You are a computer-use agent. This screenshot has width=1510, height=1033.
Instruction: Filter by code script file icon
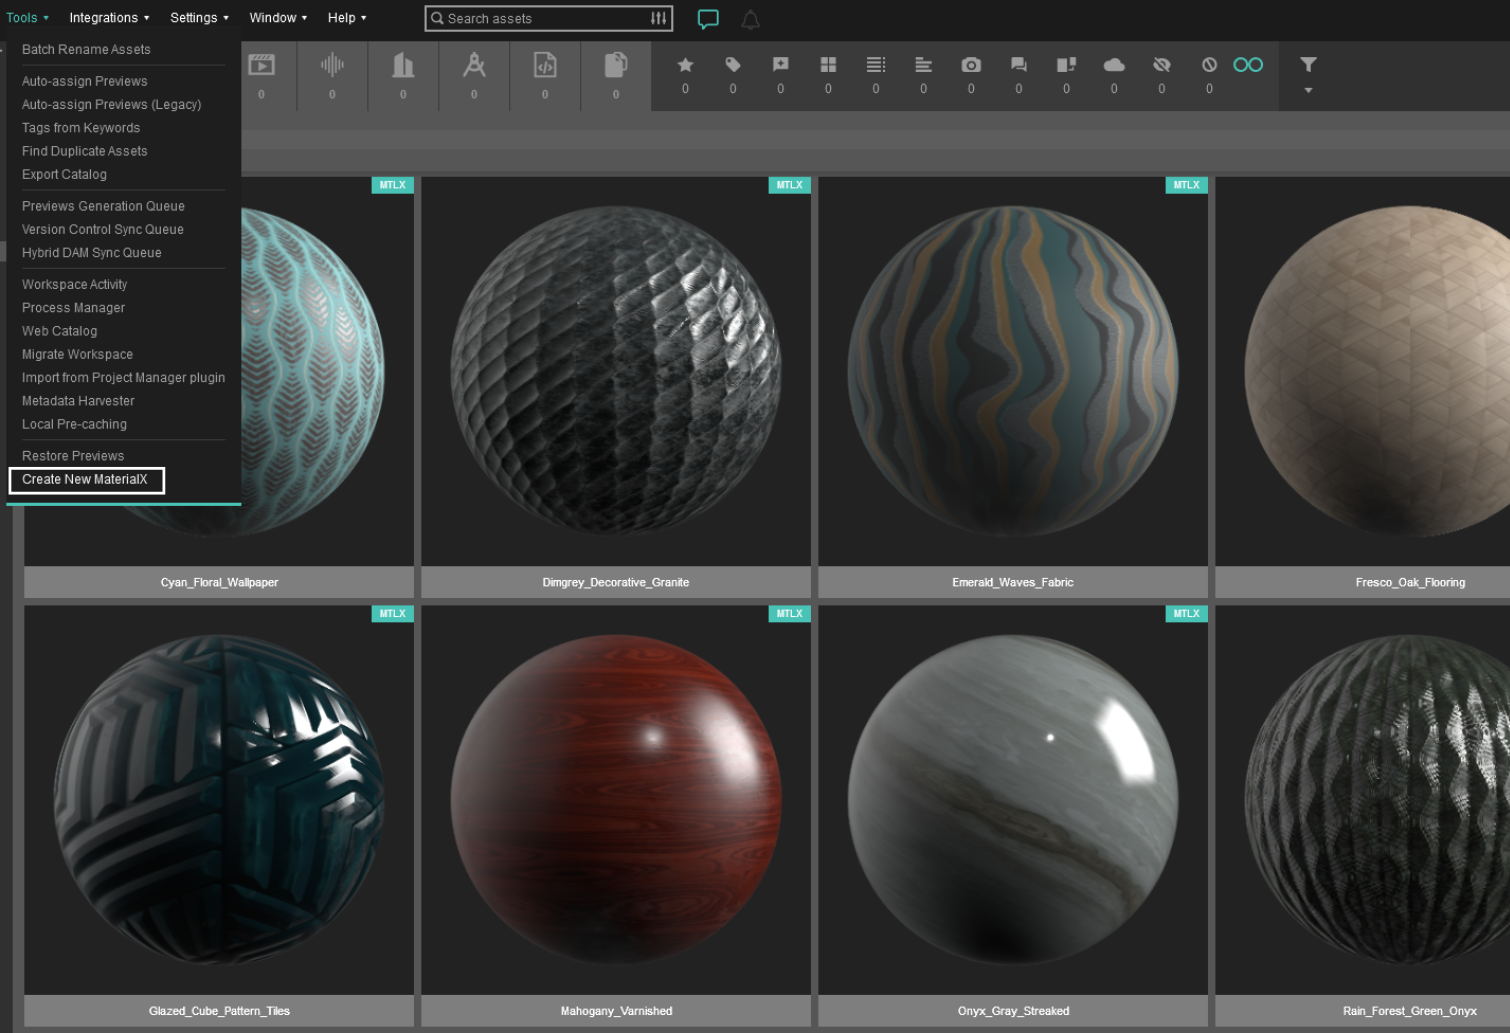point(545,65)
